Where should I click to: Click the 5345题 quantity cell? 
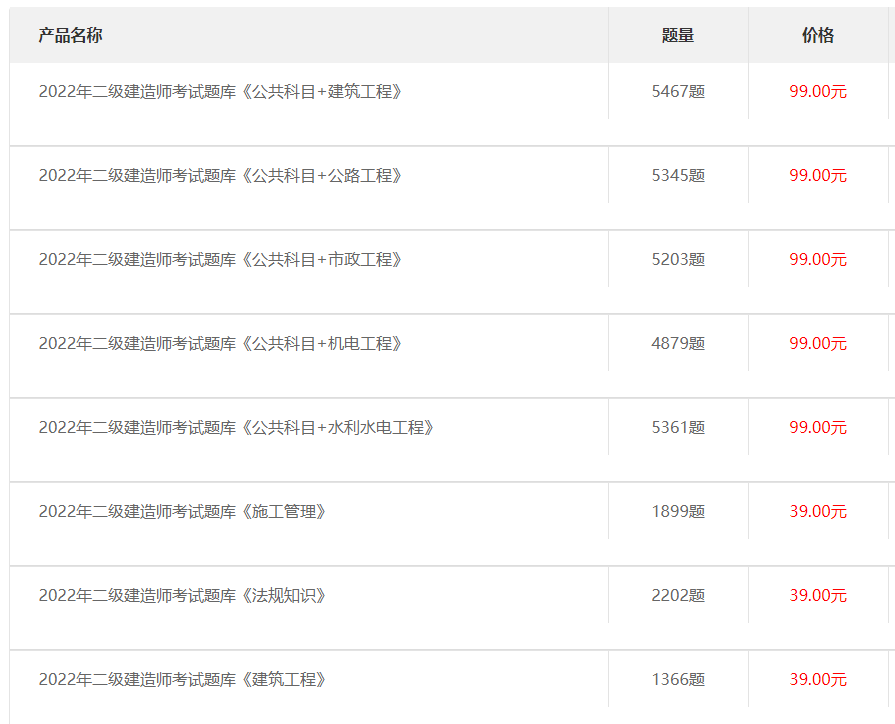pos(678,176)
